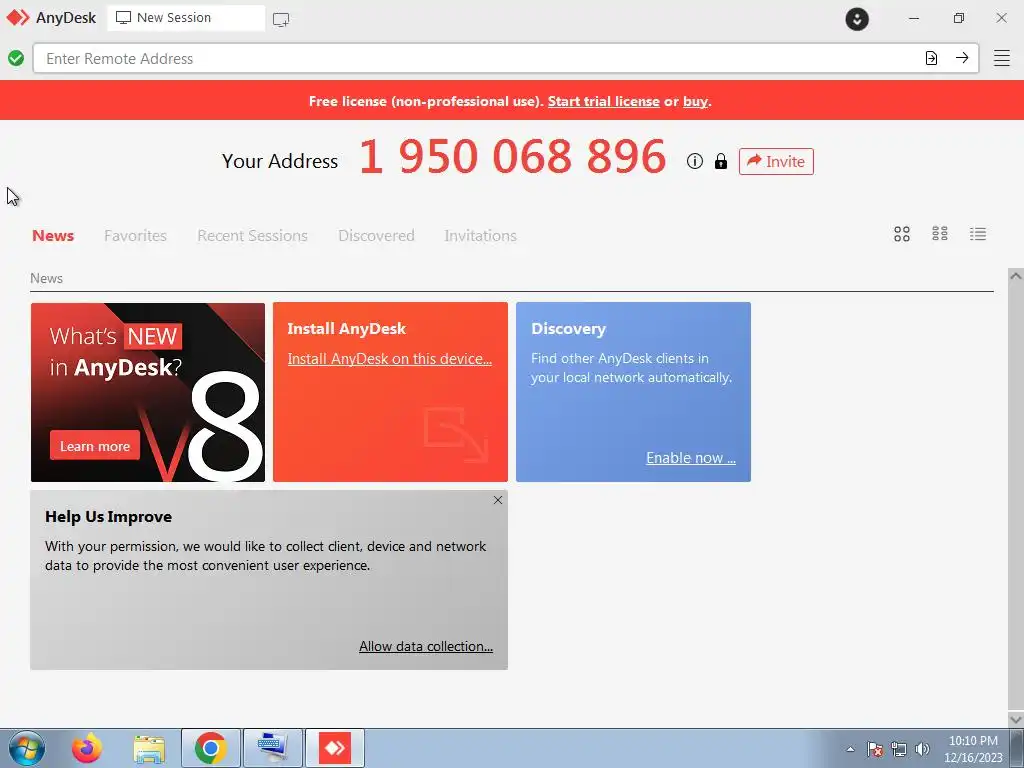Click the What's New in AnyDesk thumbnail
The height and width of the screenshot is (768, 1024).
tap(148, 392)
